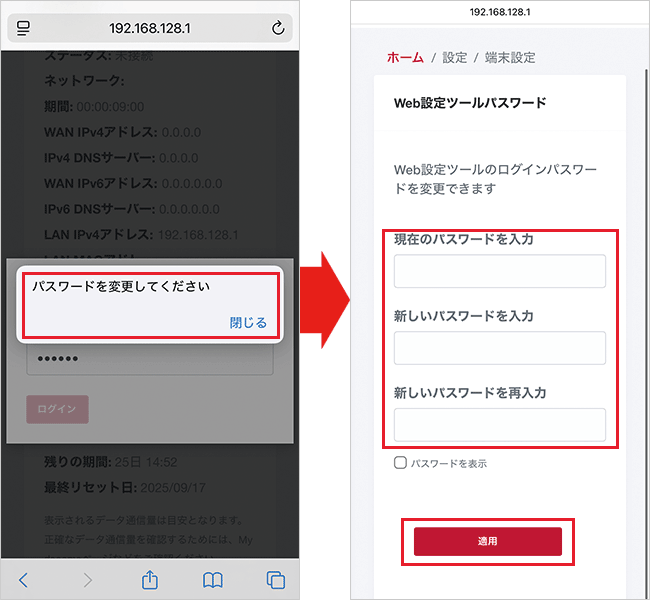650x600 pixels.
Task: Click the dimmed ログイン button
Action: coord(57,409)
